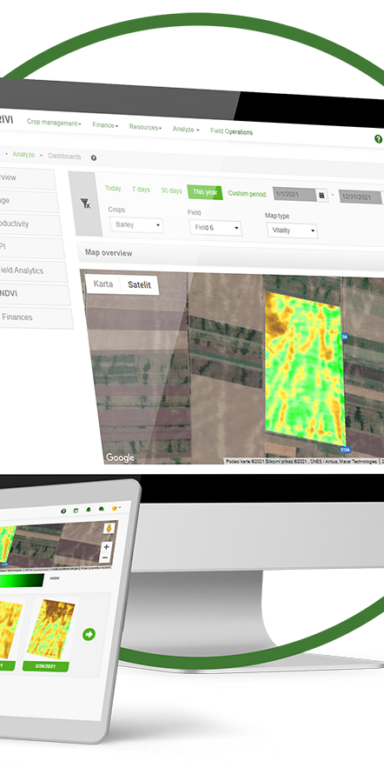Switch map to Karta view

(x=103, y=284)
